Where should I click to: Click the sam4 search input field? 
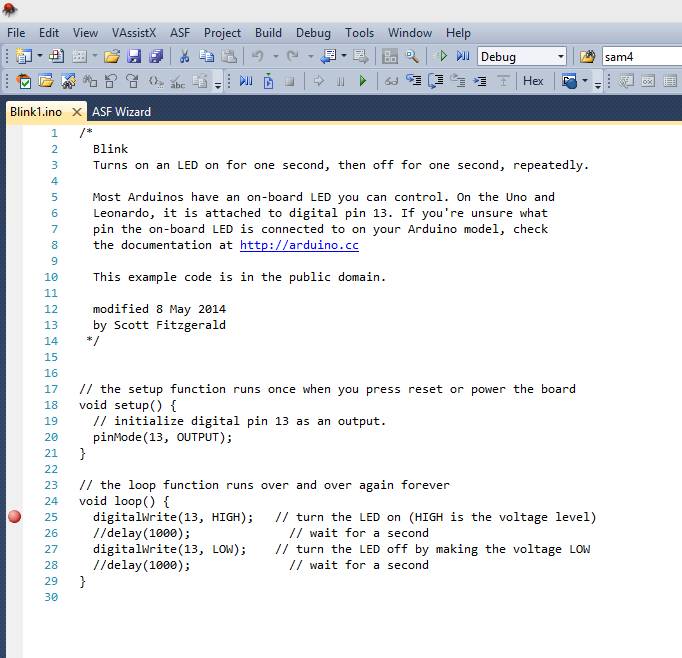point(642,57)
